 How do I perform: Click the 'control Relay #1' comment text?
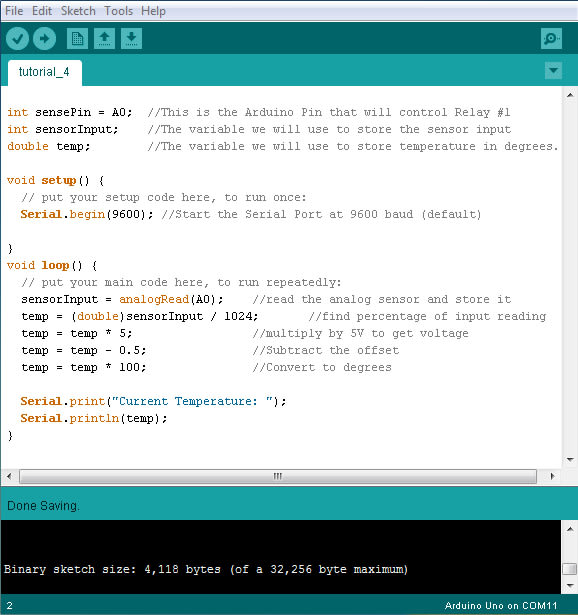click(x=455, y=113)
